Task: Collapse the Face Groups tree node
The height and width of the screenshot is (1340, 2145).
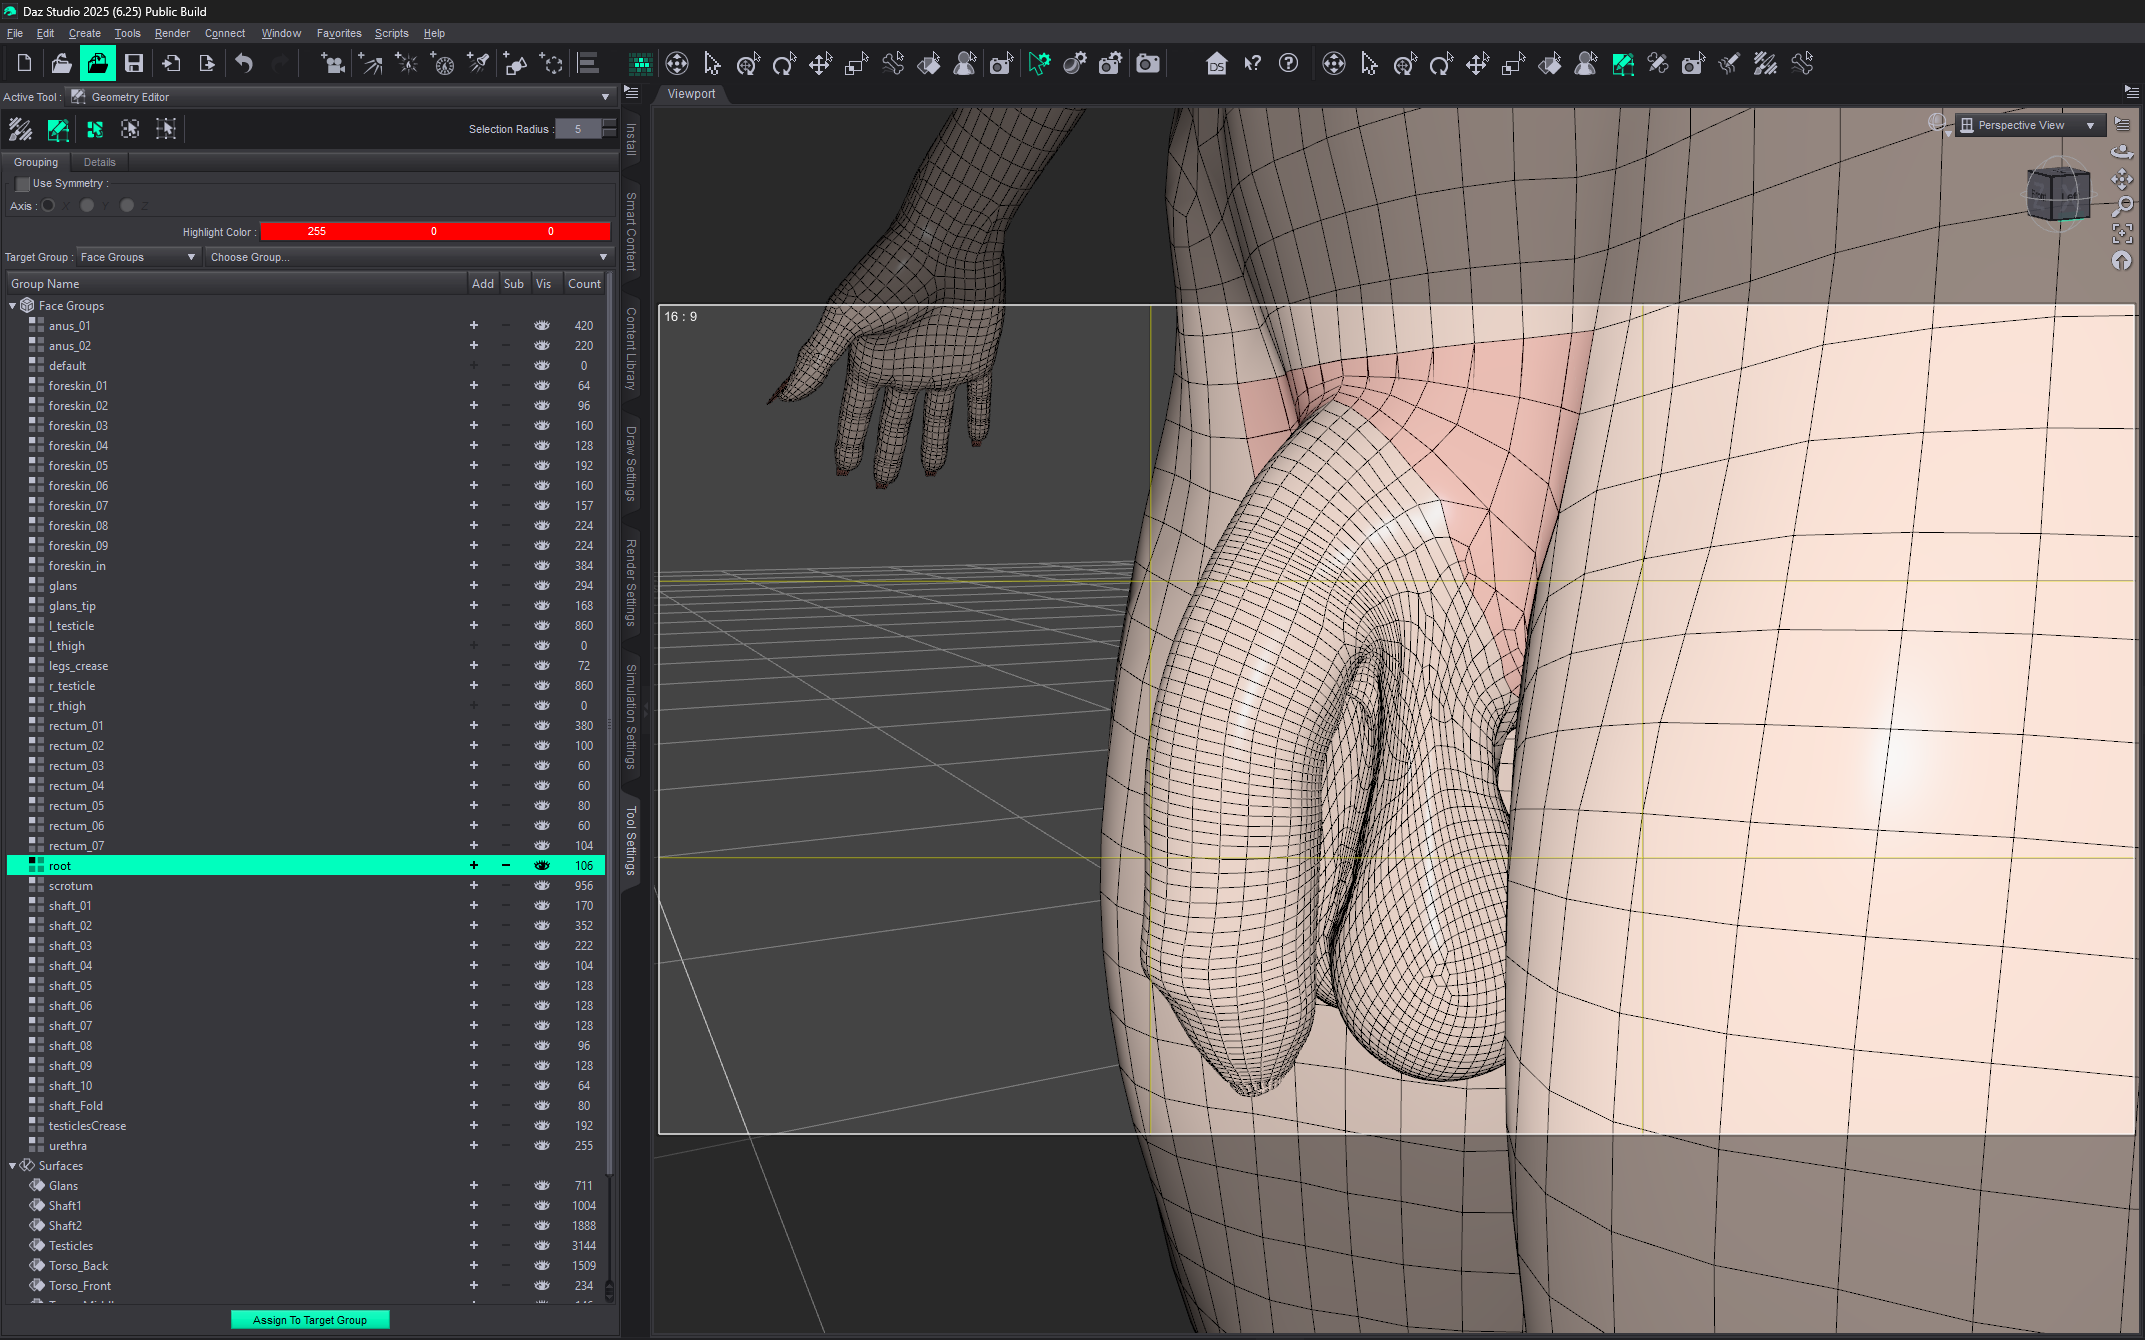Action: pyautogui.click(x=13, y=306)
